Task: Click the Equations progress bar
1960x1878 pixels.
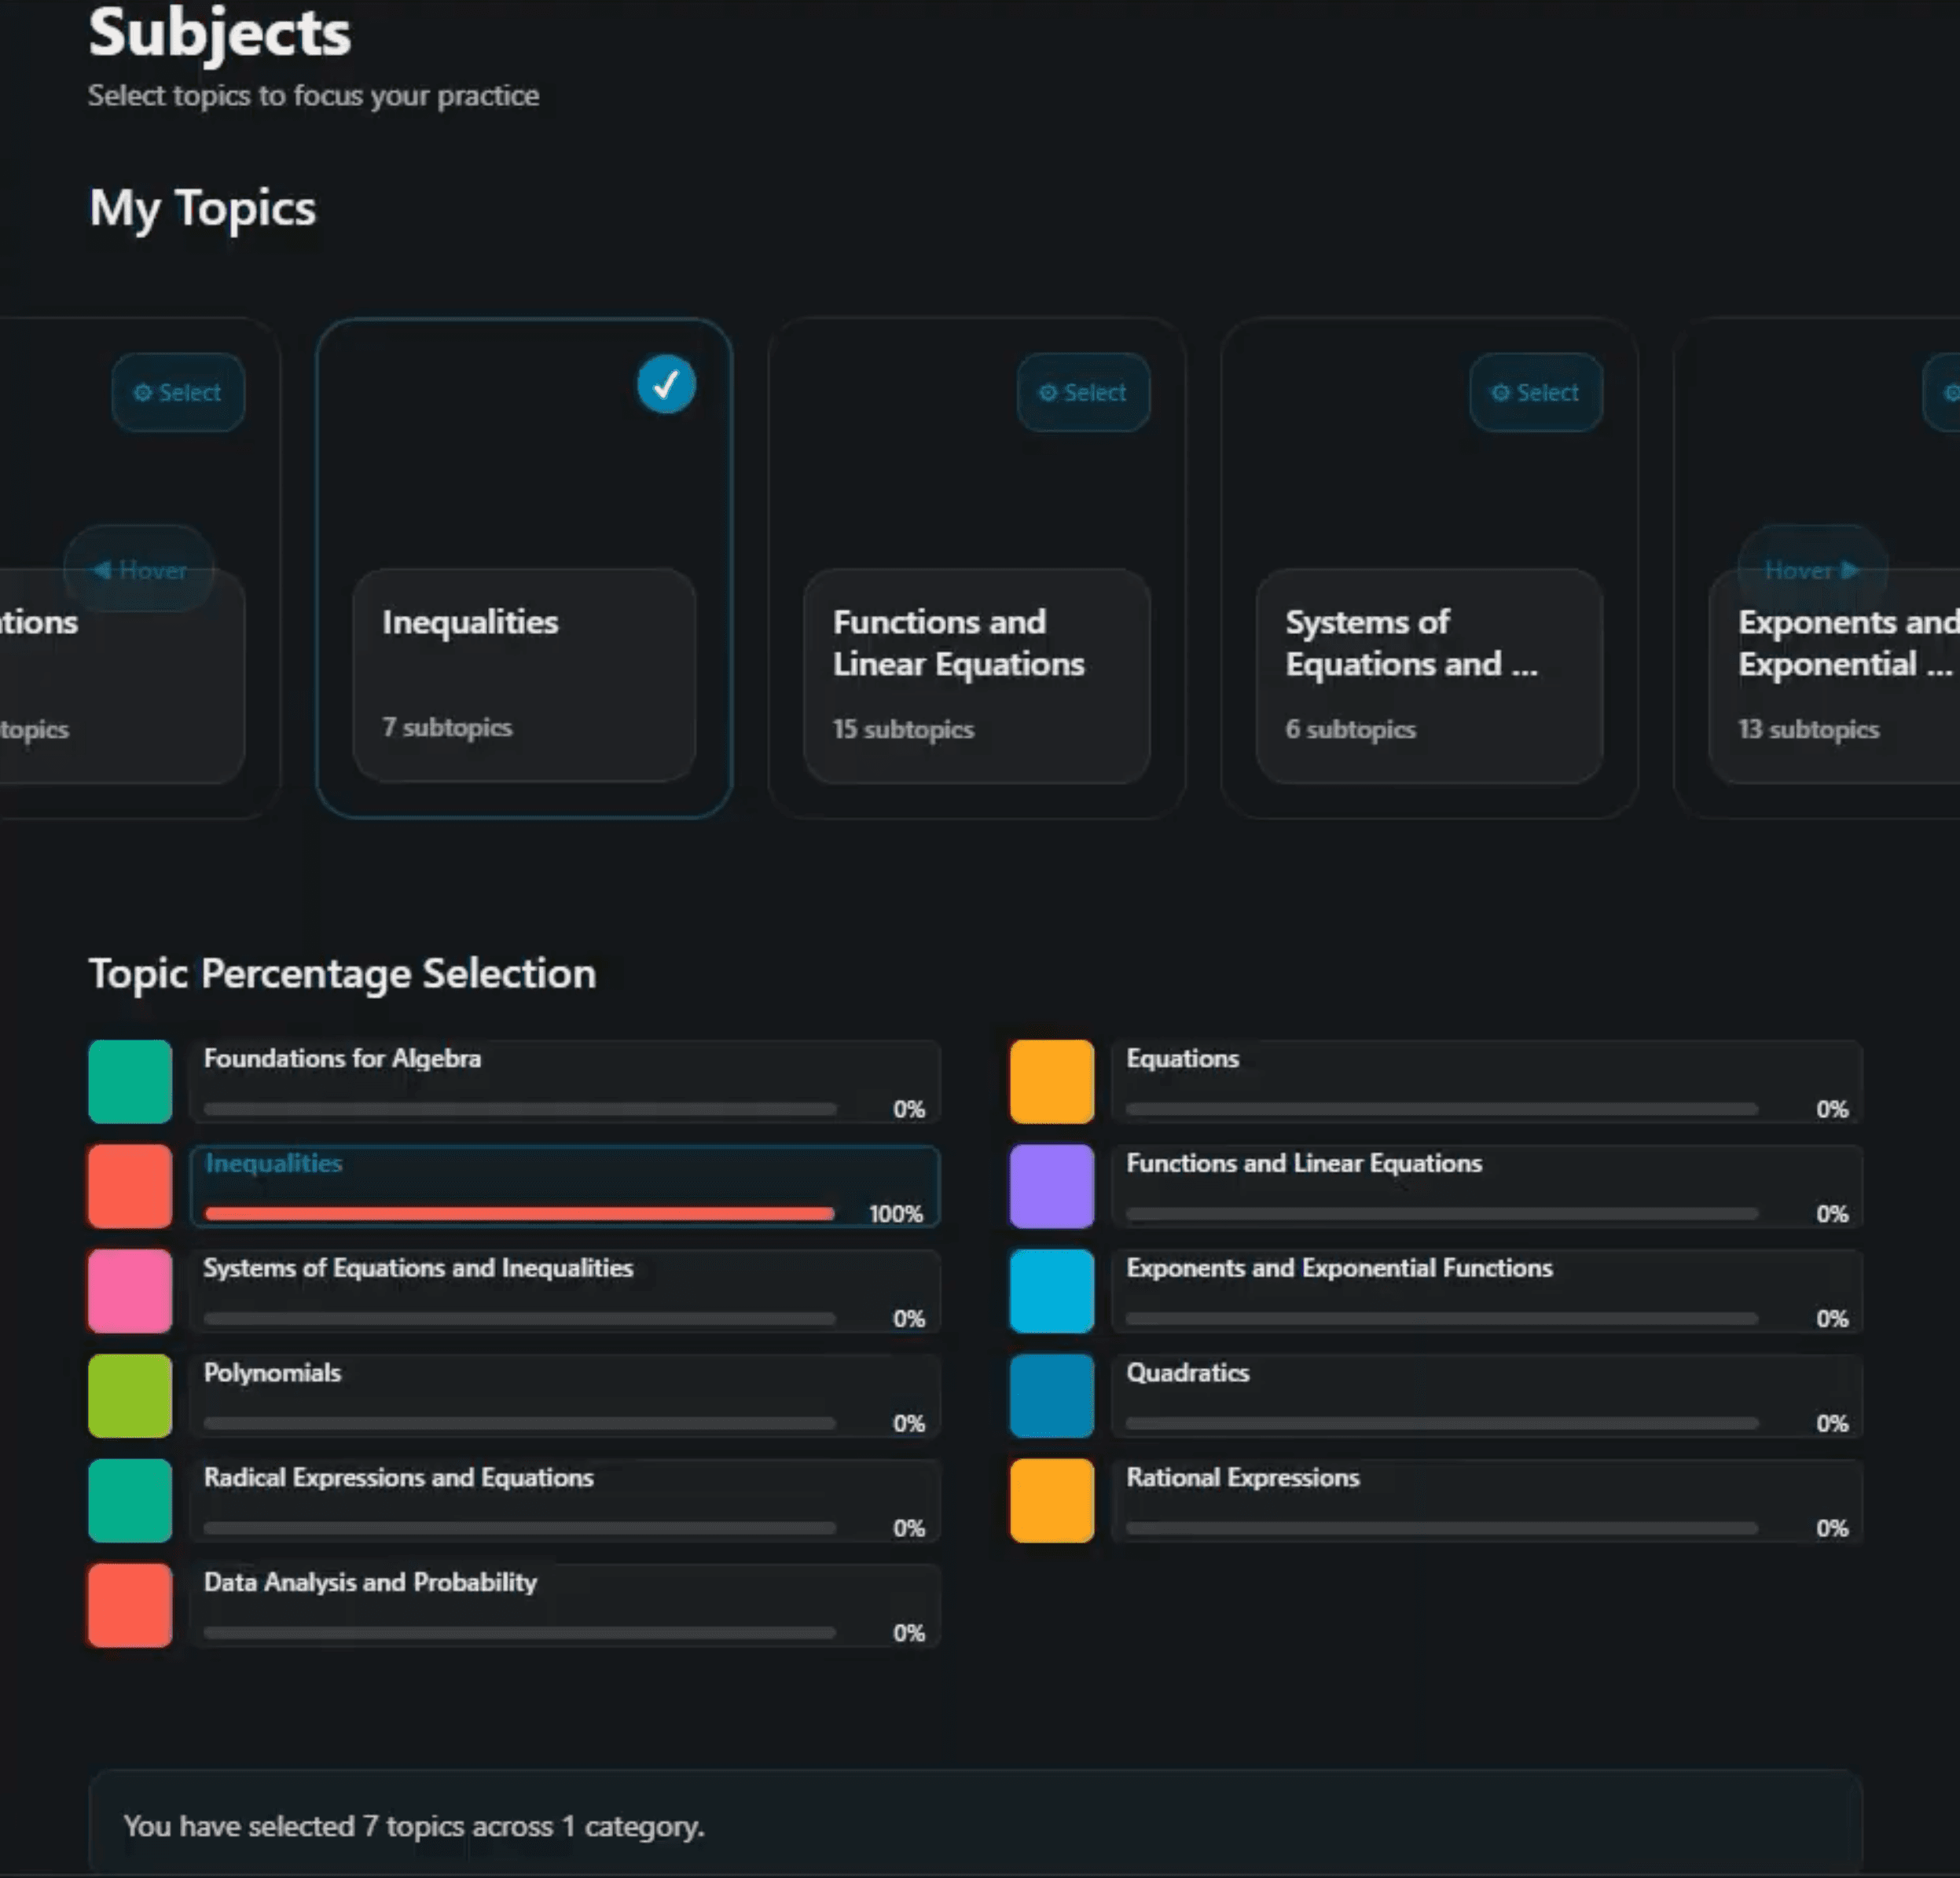Action: [x=1440, y=1108]
